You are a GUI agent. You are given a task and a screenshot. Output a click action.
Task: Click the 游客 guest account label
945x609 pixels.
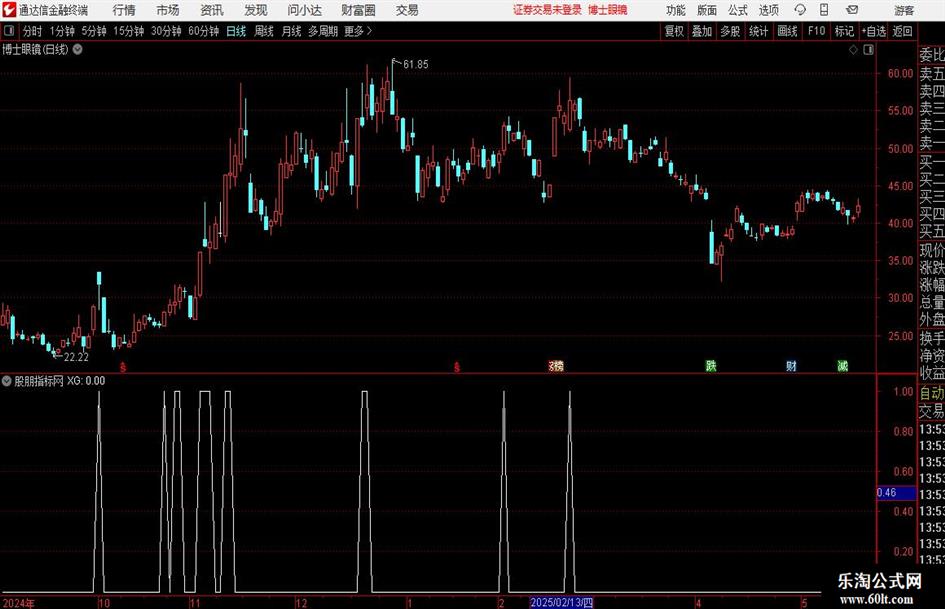(x=904, y=10)
